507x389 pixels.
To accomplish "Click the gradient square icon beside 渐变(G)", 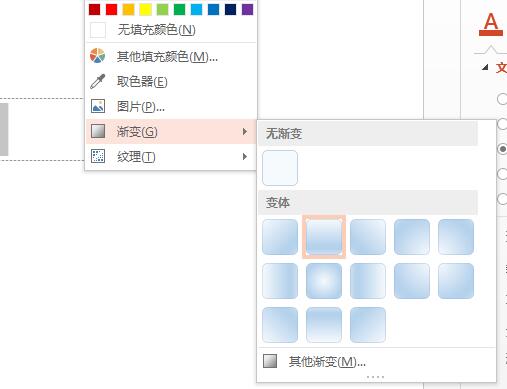I will 98,131.
